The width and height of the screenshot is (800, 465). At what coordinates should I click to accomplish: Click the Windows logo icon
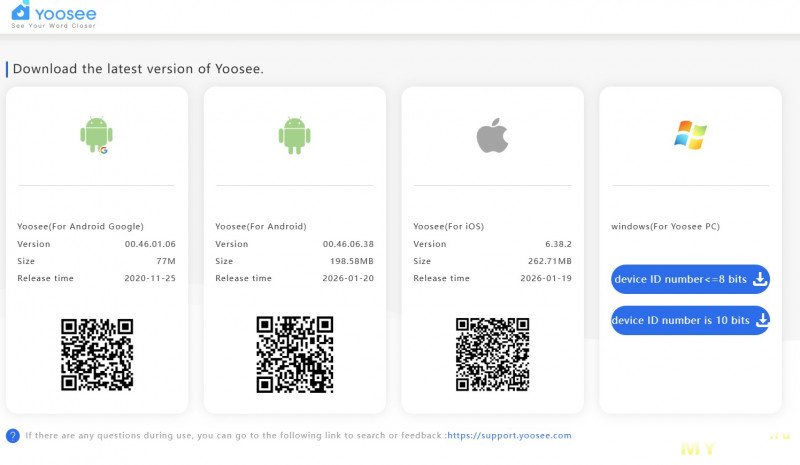pos(690,135)
